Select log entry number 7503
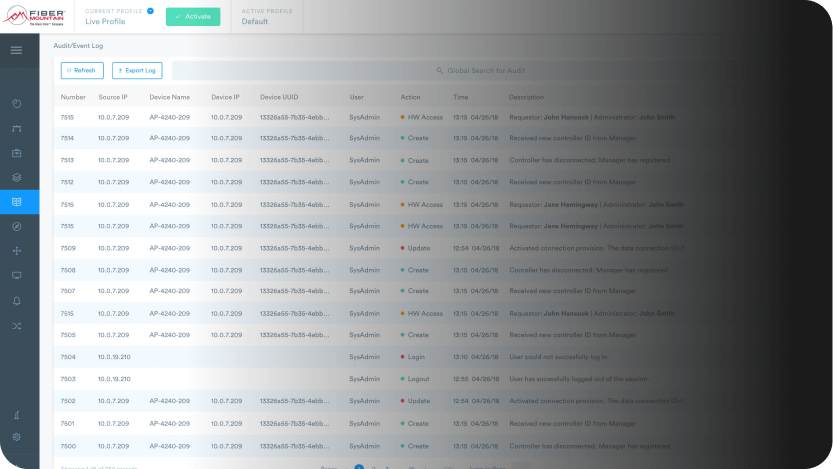The width and height of the screenshot is (833, 469). click(68, 379)
